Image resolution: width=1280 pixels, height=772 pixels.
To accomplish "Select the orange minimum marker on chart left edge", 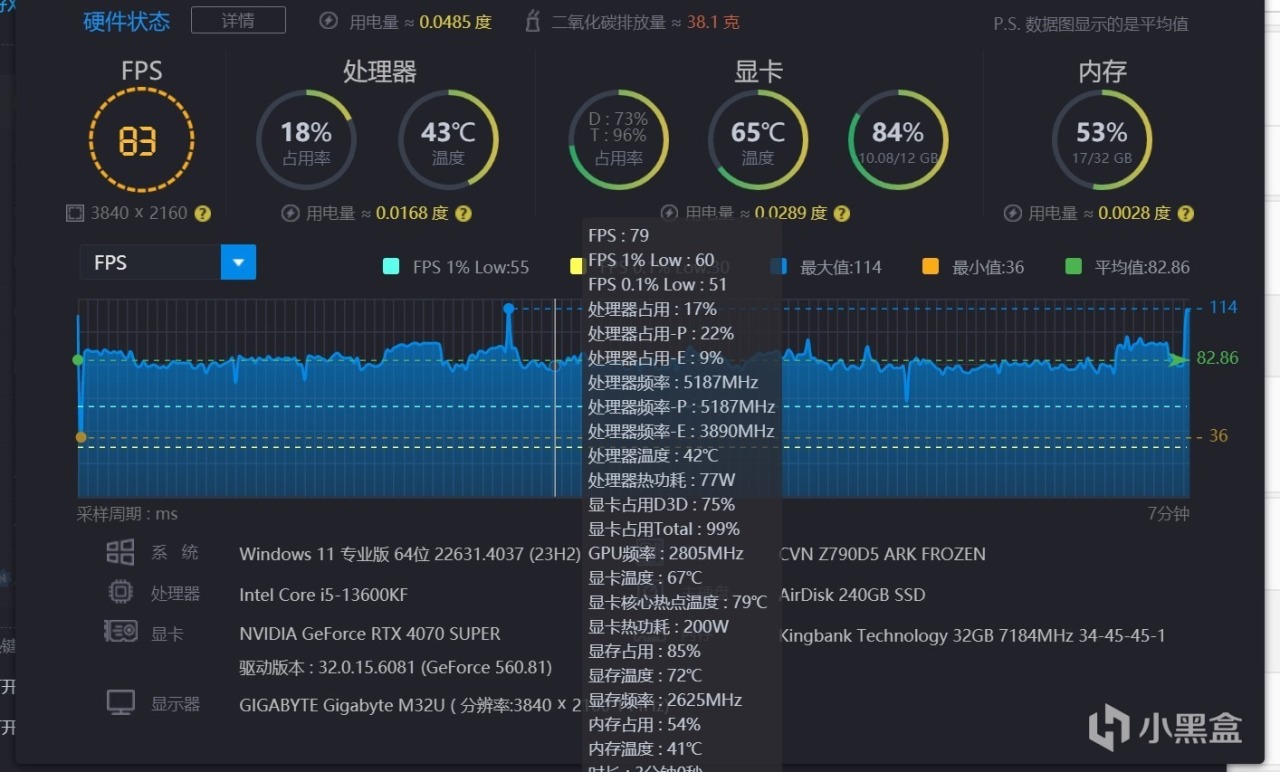I will [81, 437].
